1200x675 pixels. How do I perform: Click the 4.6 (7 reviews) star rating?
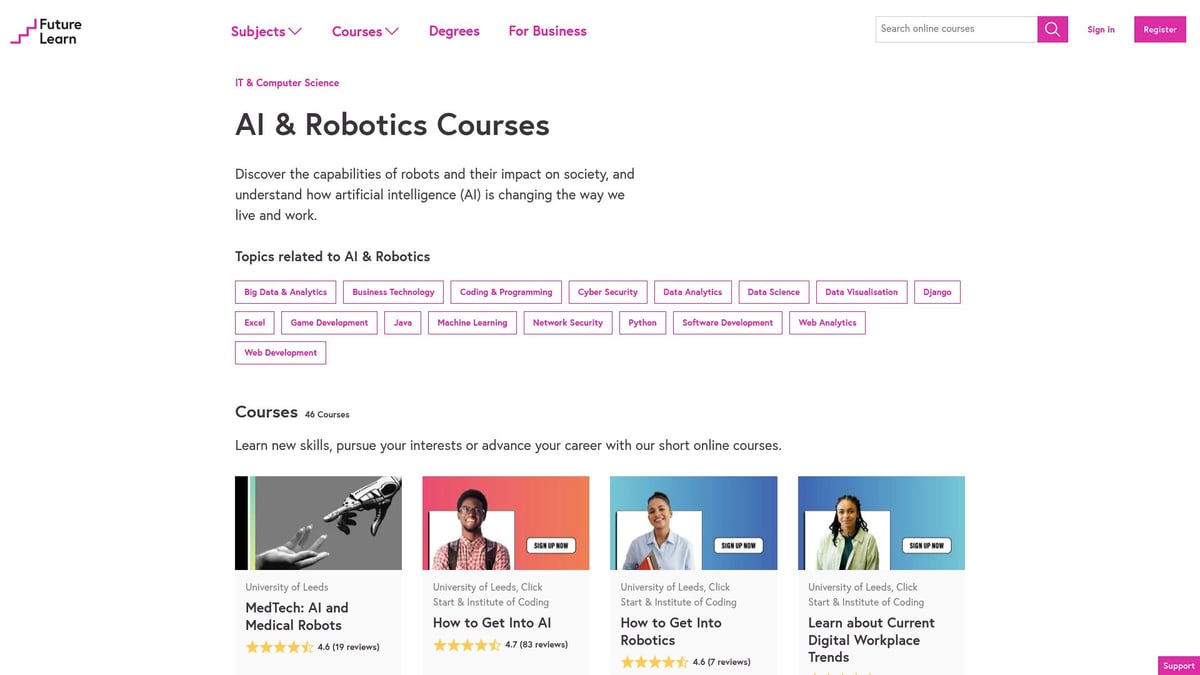(x=685, y=662)
